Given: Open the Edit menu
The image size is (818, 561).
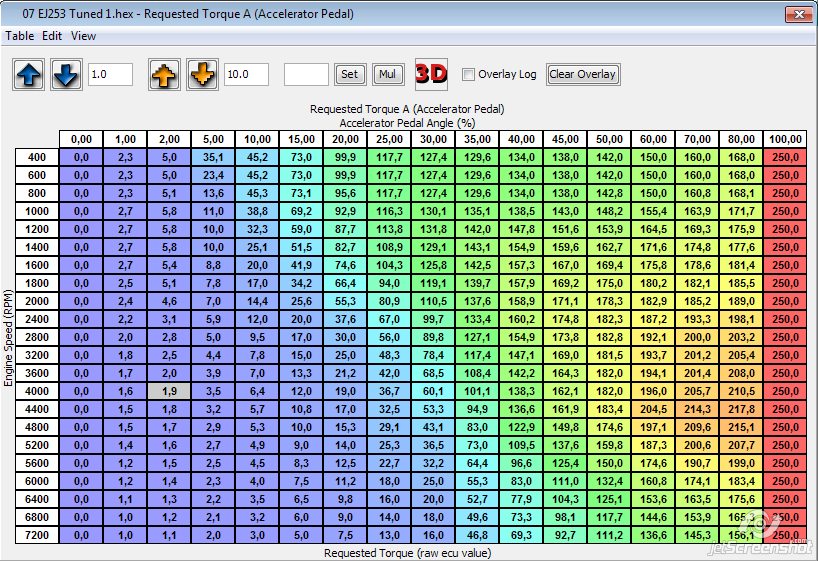Looking at the screenshot, I should pyautogui.click(x=52, y=36).
